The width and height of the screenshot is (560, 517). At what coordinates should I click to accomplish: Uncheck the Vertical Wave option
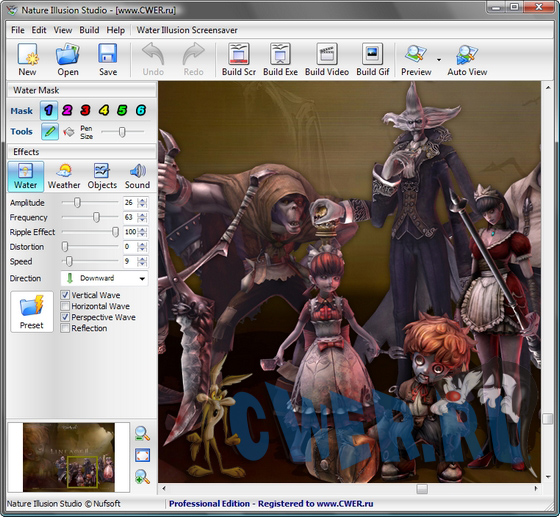(x=65, y=295)
